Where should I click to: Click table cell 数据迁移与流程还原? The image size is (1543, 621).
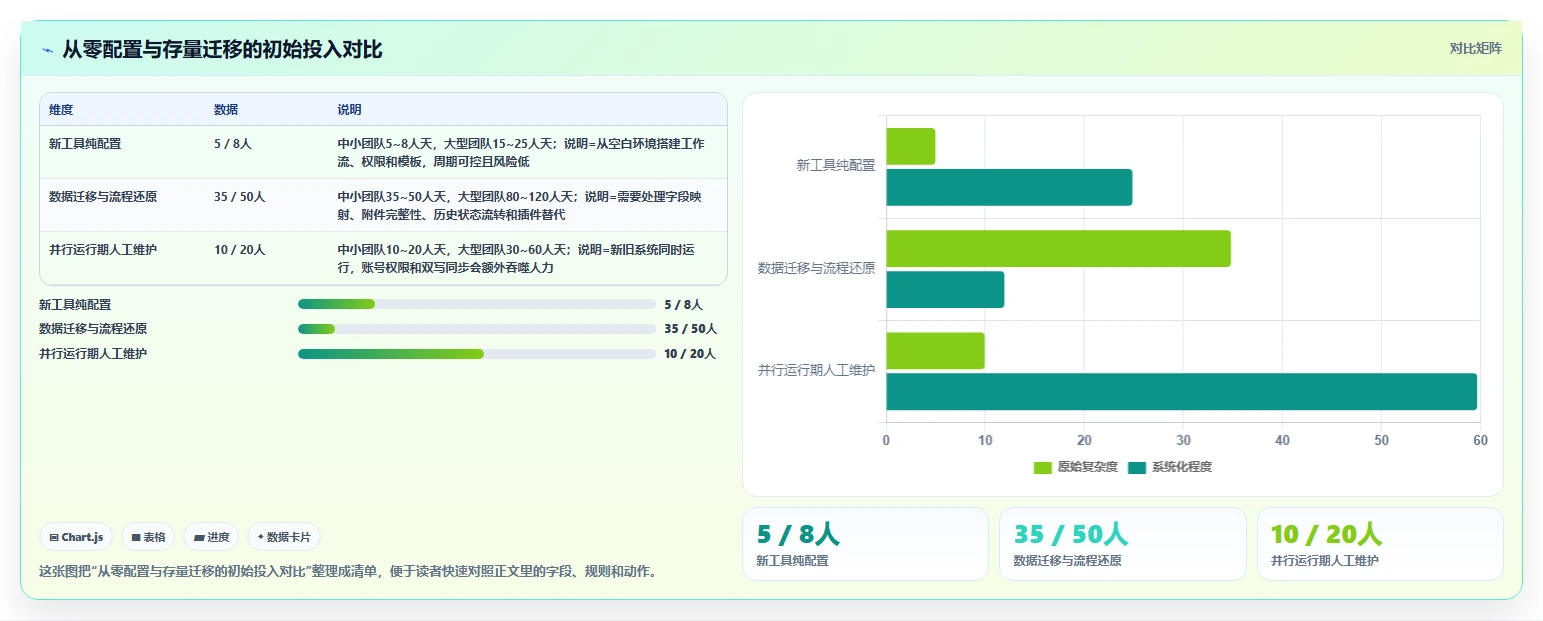pyautogui.click(x=103, y=197)
